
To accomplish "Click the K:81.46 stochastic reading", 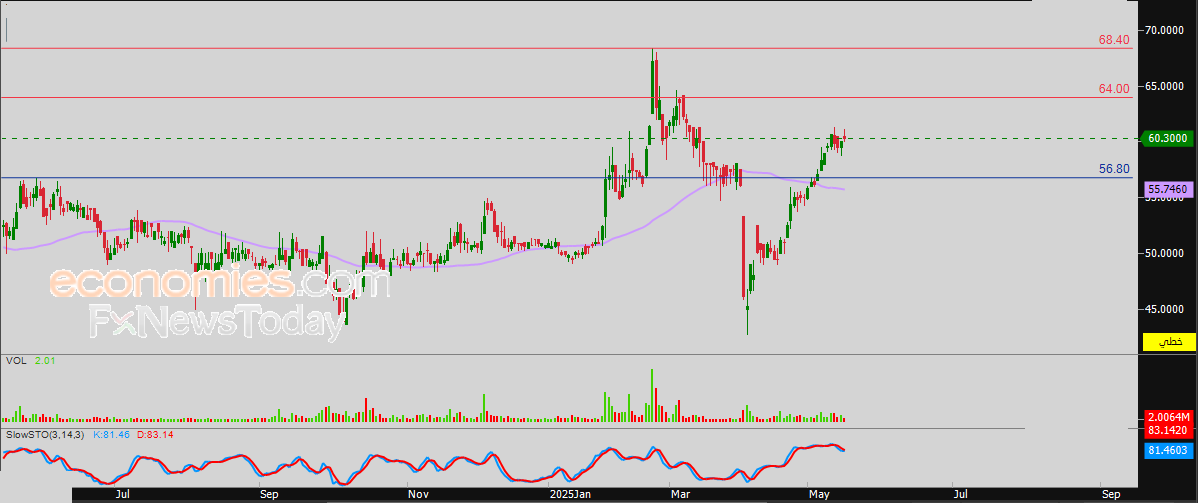I will click(112, 434).
